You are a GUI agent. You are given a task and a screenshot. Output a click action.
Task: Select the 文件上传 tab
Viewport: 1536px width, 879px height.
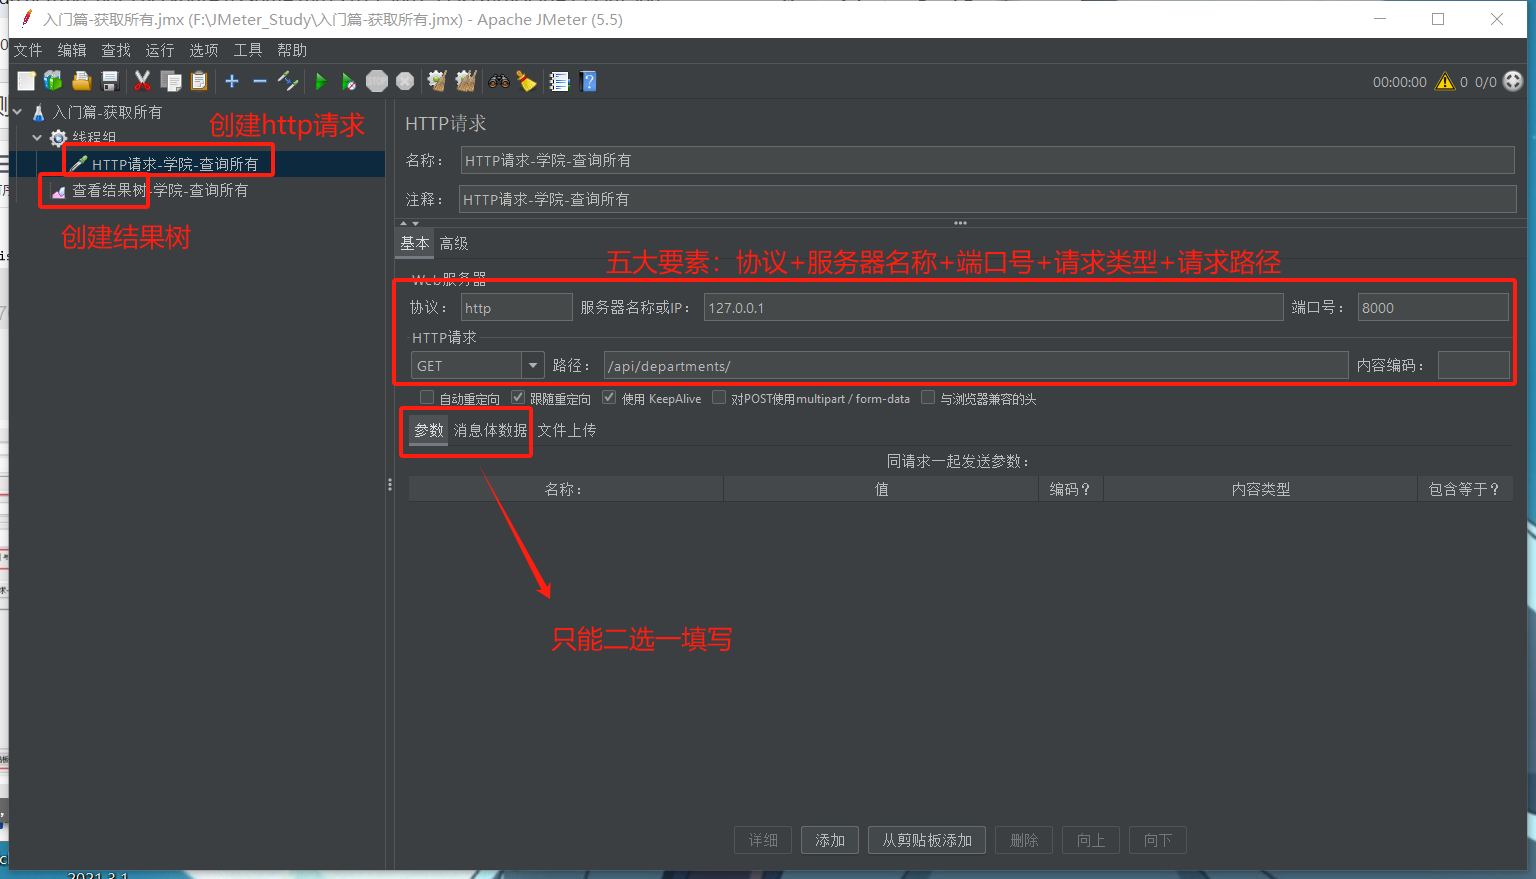566,430
